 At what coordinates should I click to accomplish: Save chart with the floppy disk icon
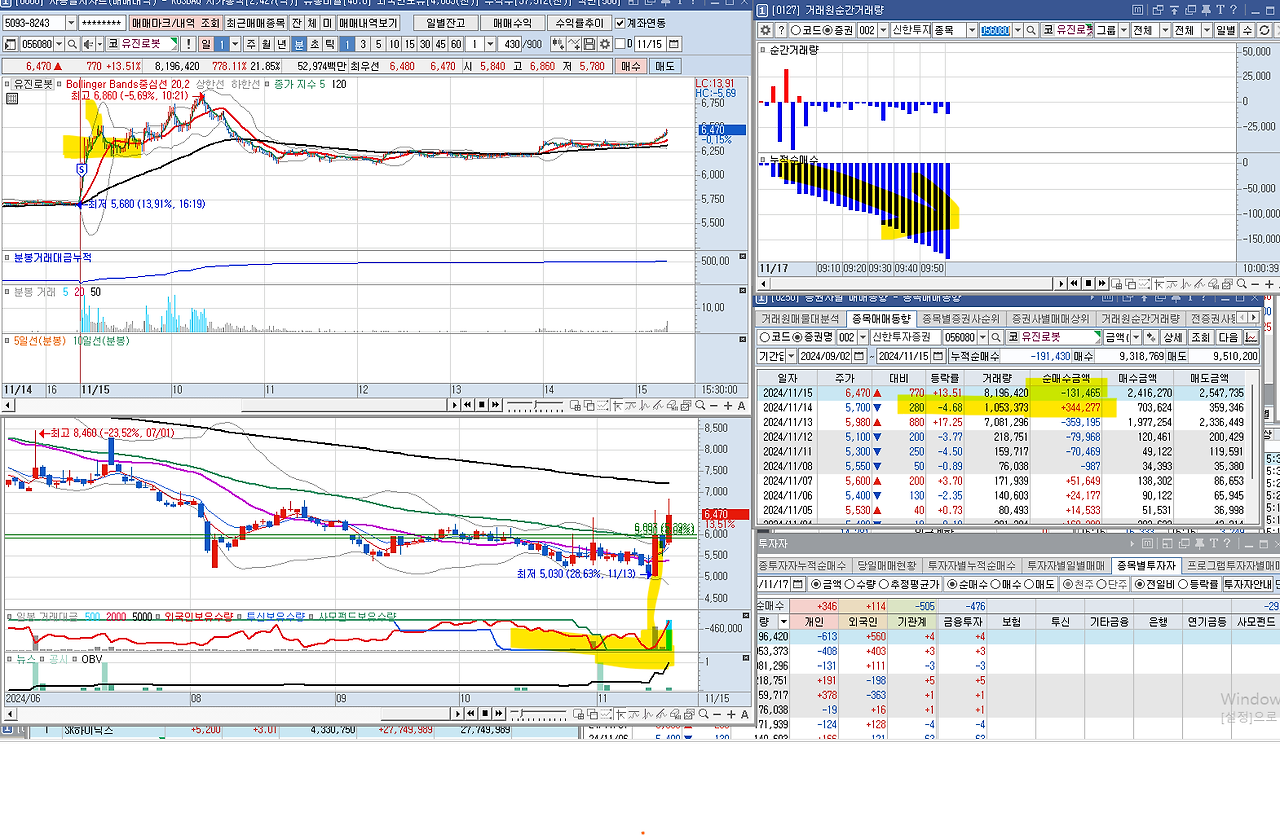(589, 44)
